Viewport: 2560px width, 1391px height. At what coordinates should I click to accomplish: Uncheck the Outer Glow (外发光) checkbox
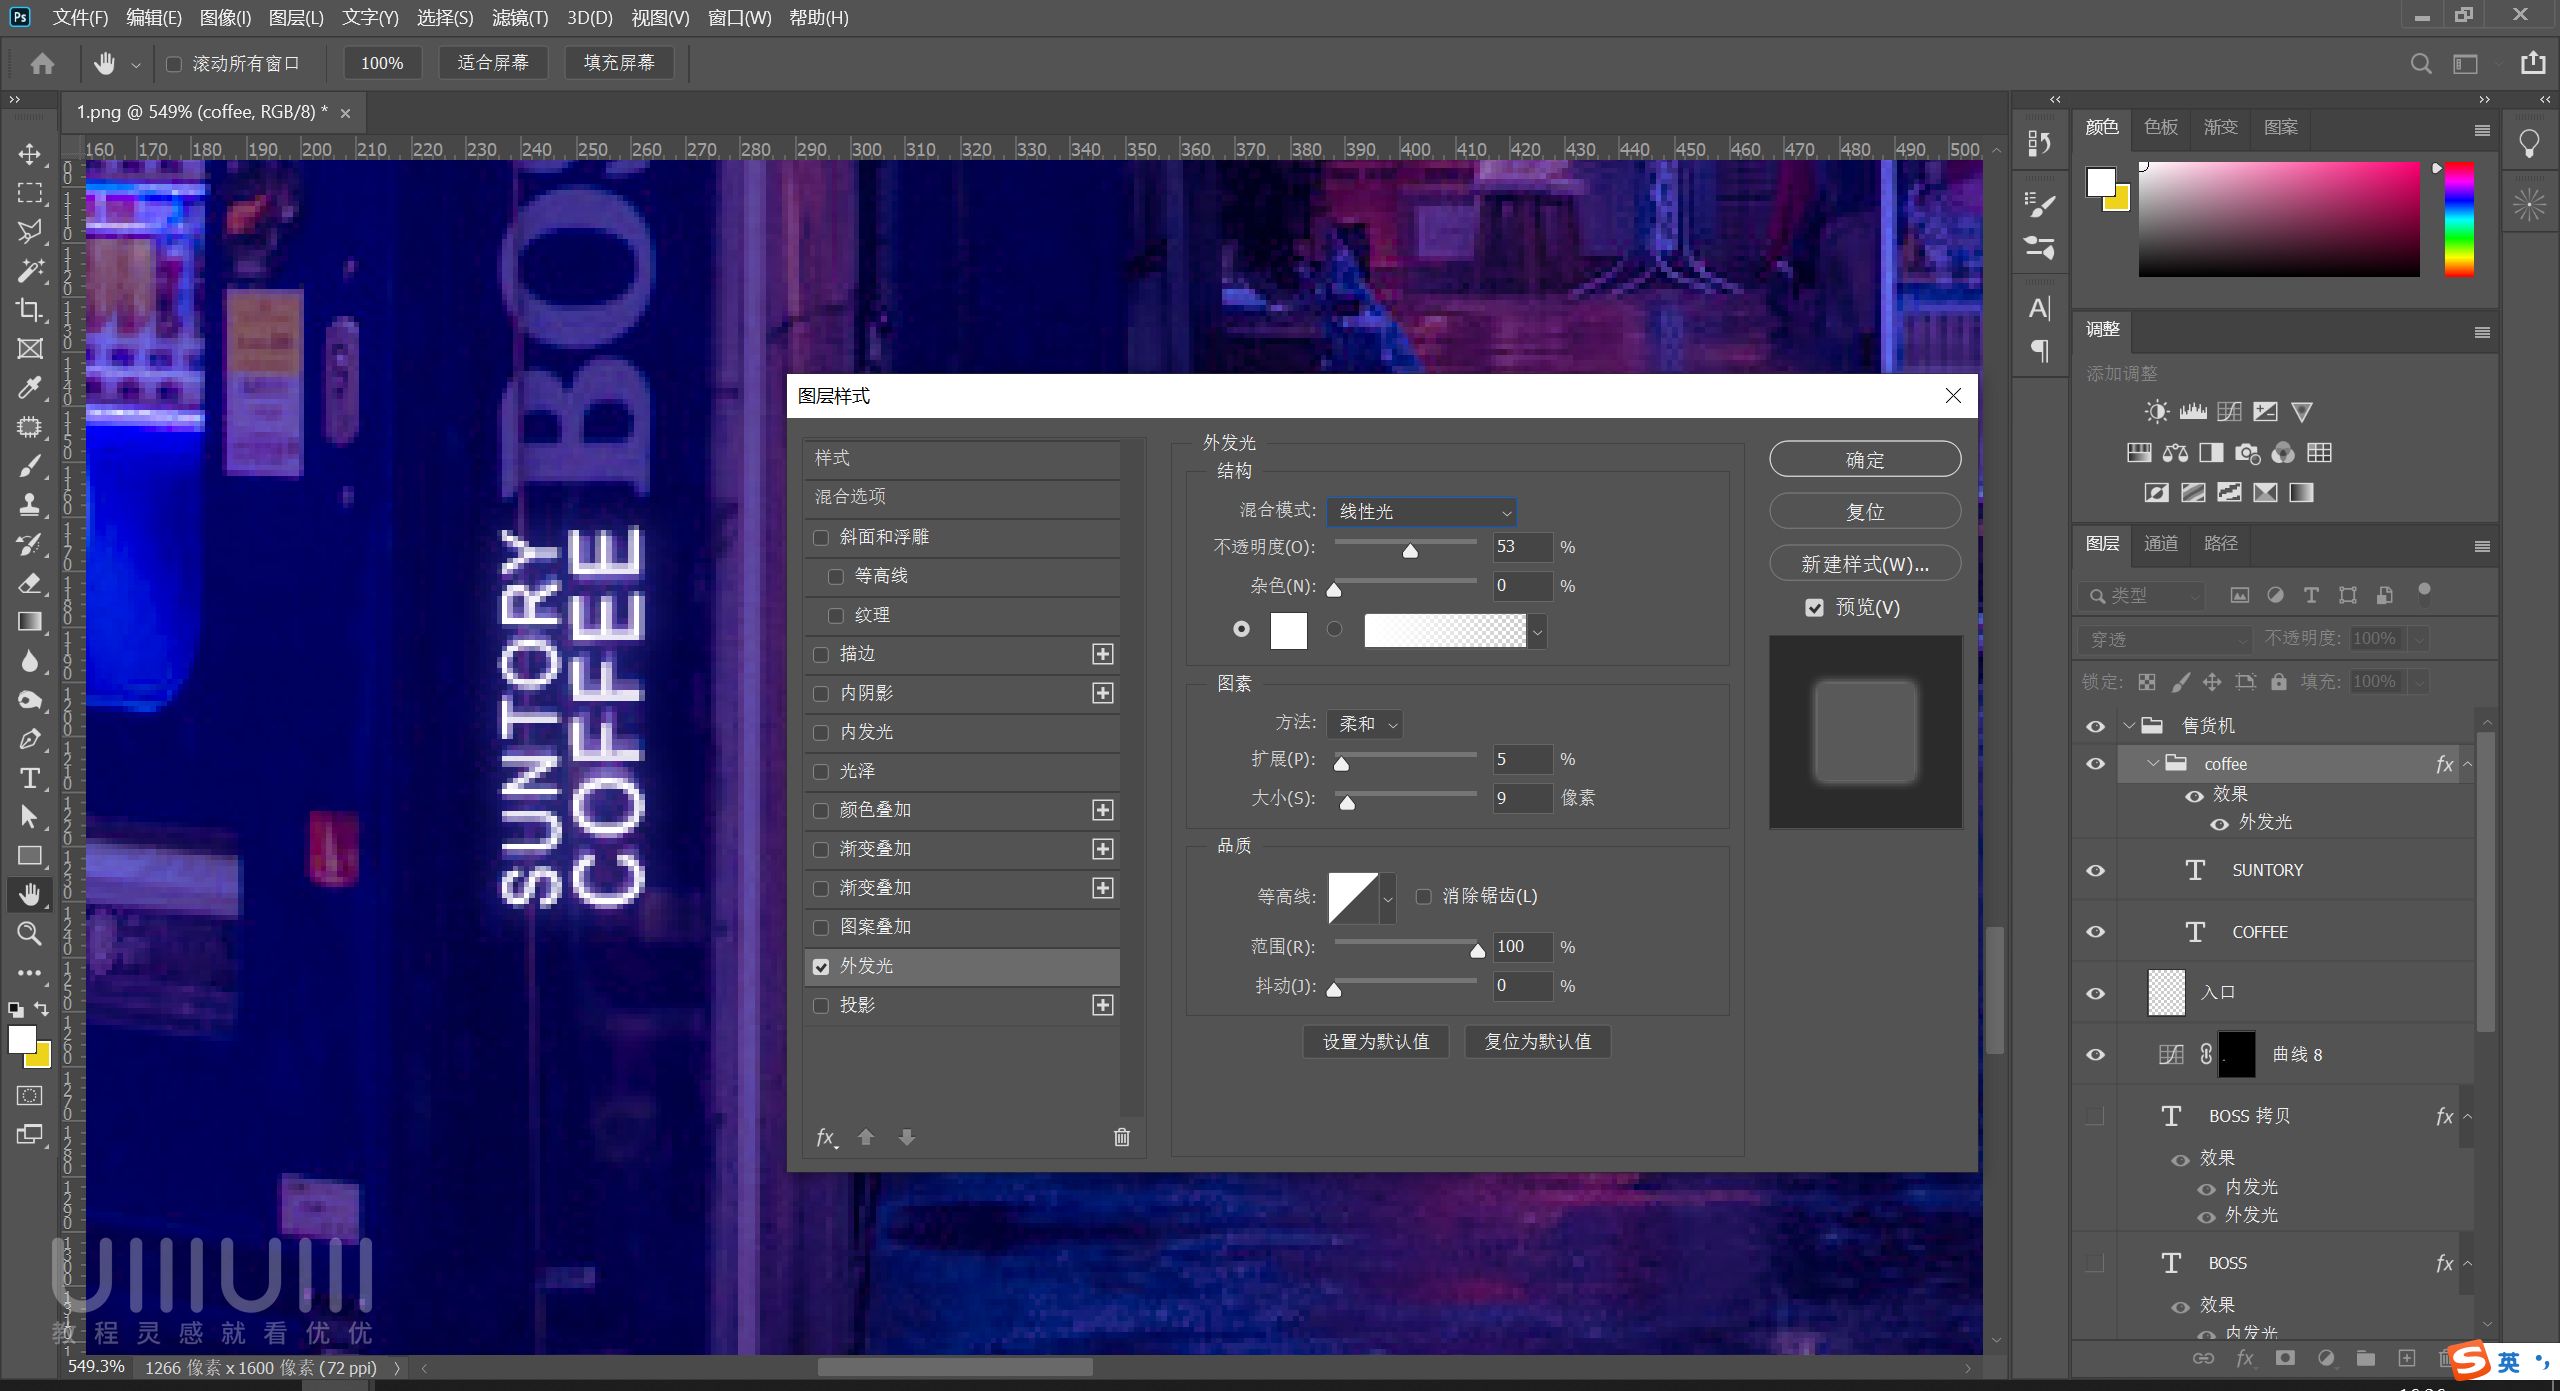821,966
